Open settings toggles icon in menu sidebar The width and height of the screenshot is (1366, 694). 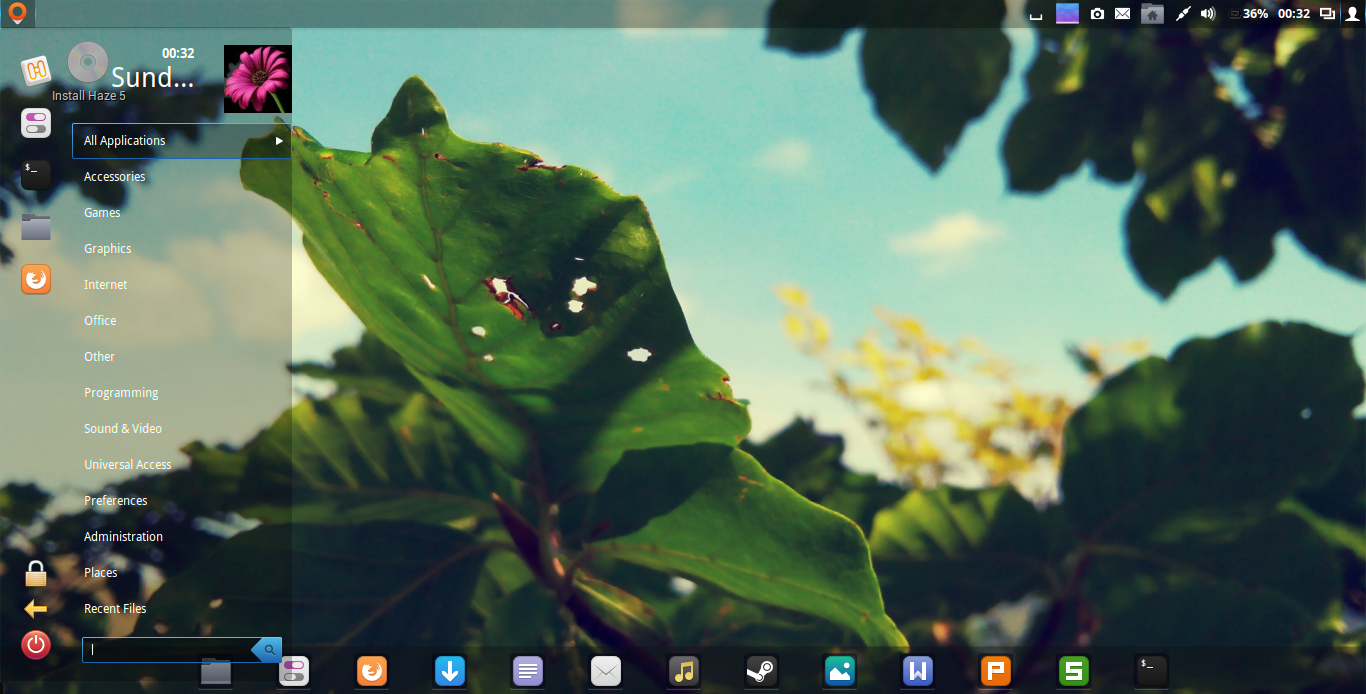36,123
